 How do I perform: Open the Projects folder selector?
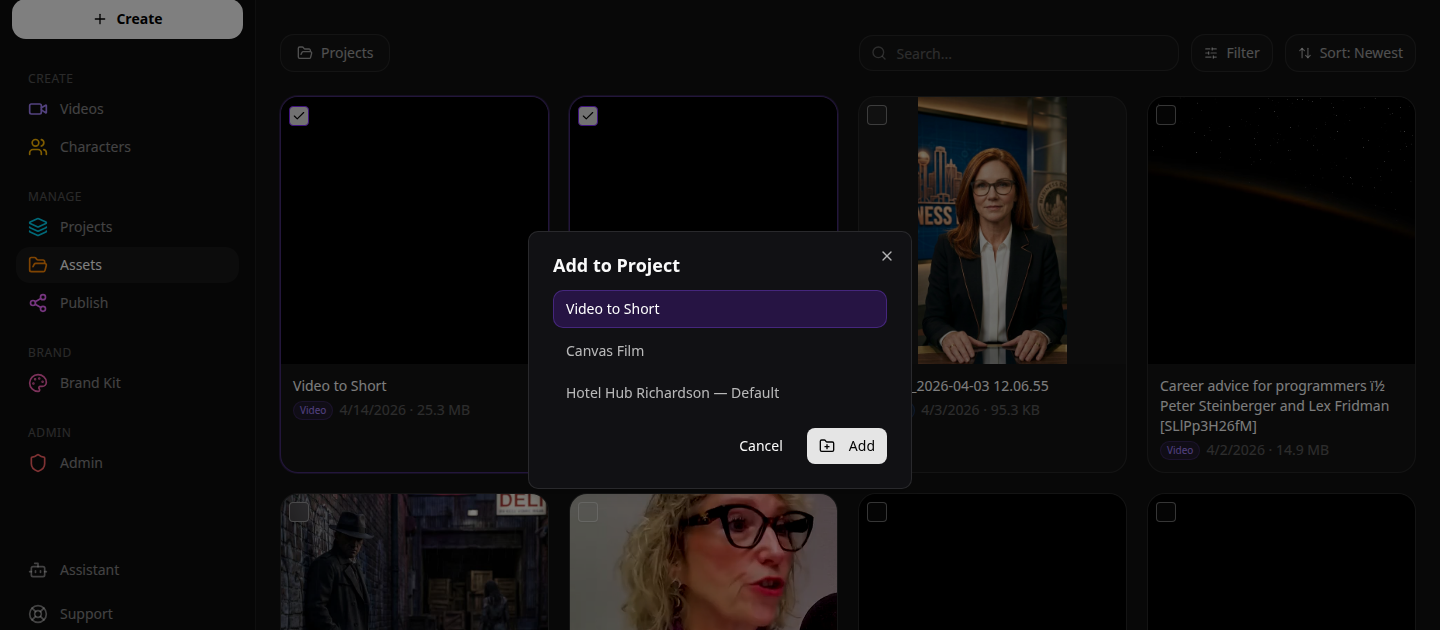click(x=335, y=53)
